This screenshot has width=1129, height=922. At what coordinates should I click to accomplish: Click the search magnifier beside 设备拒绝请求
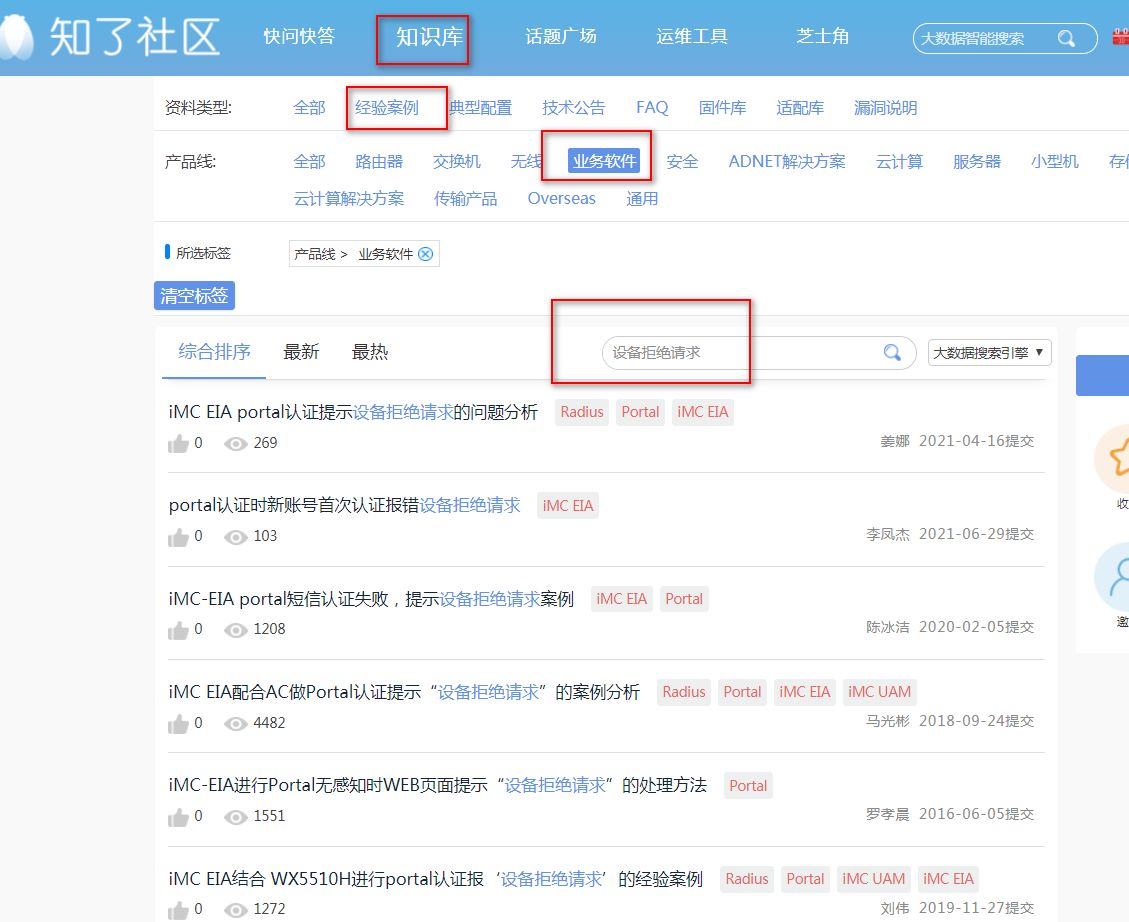coord(892,353)
